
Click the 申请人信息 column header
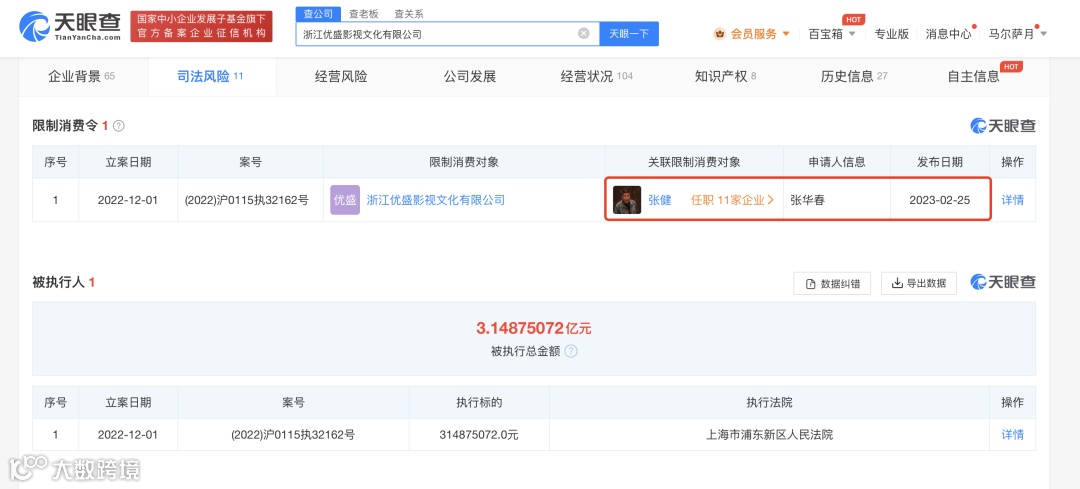point(837,163)
